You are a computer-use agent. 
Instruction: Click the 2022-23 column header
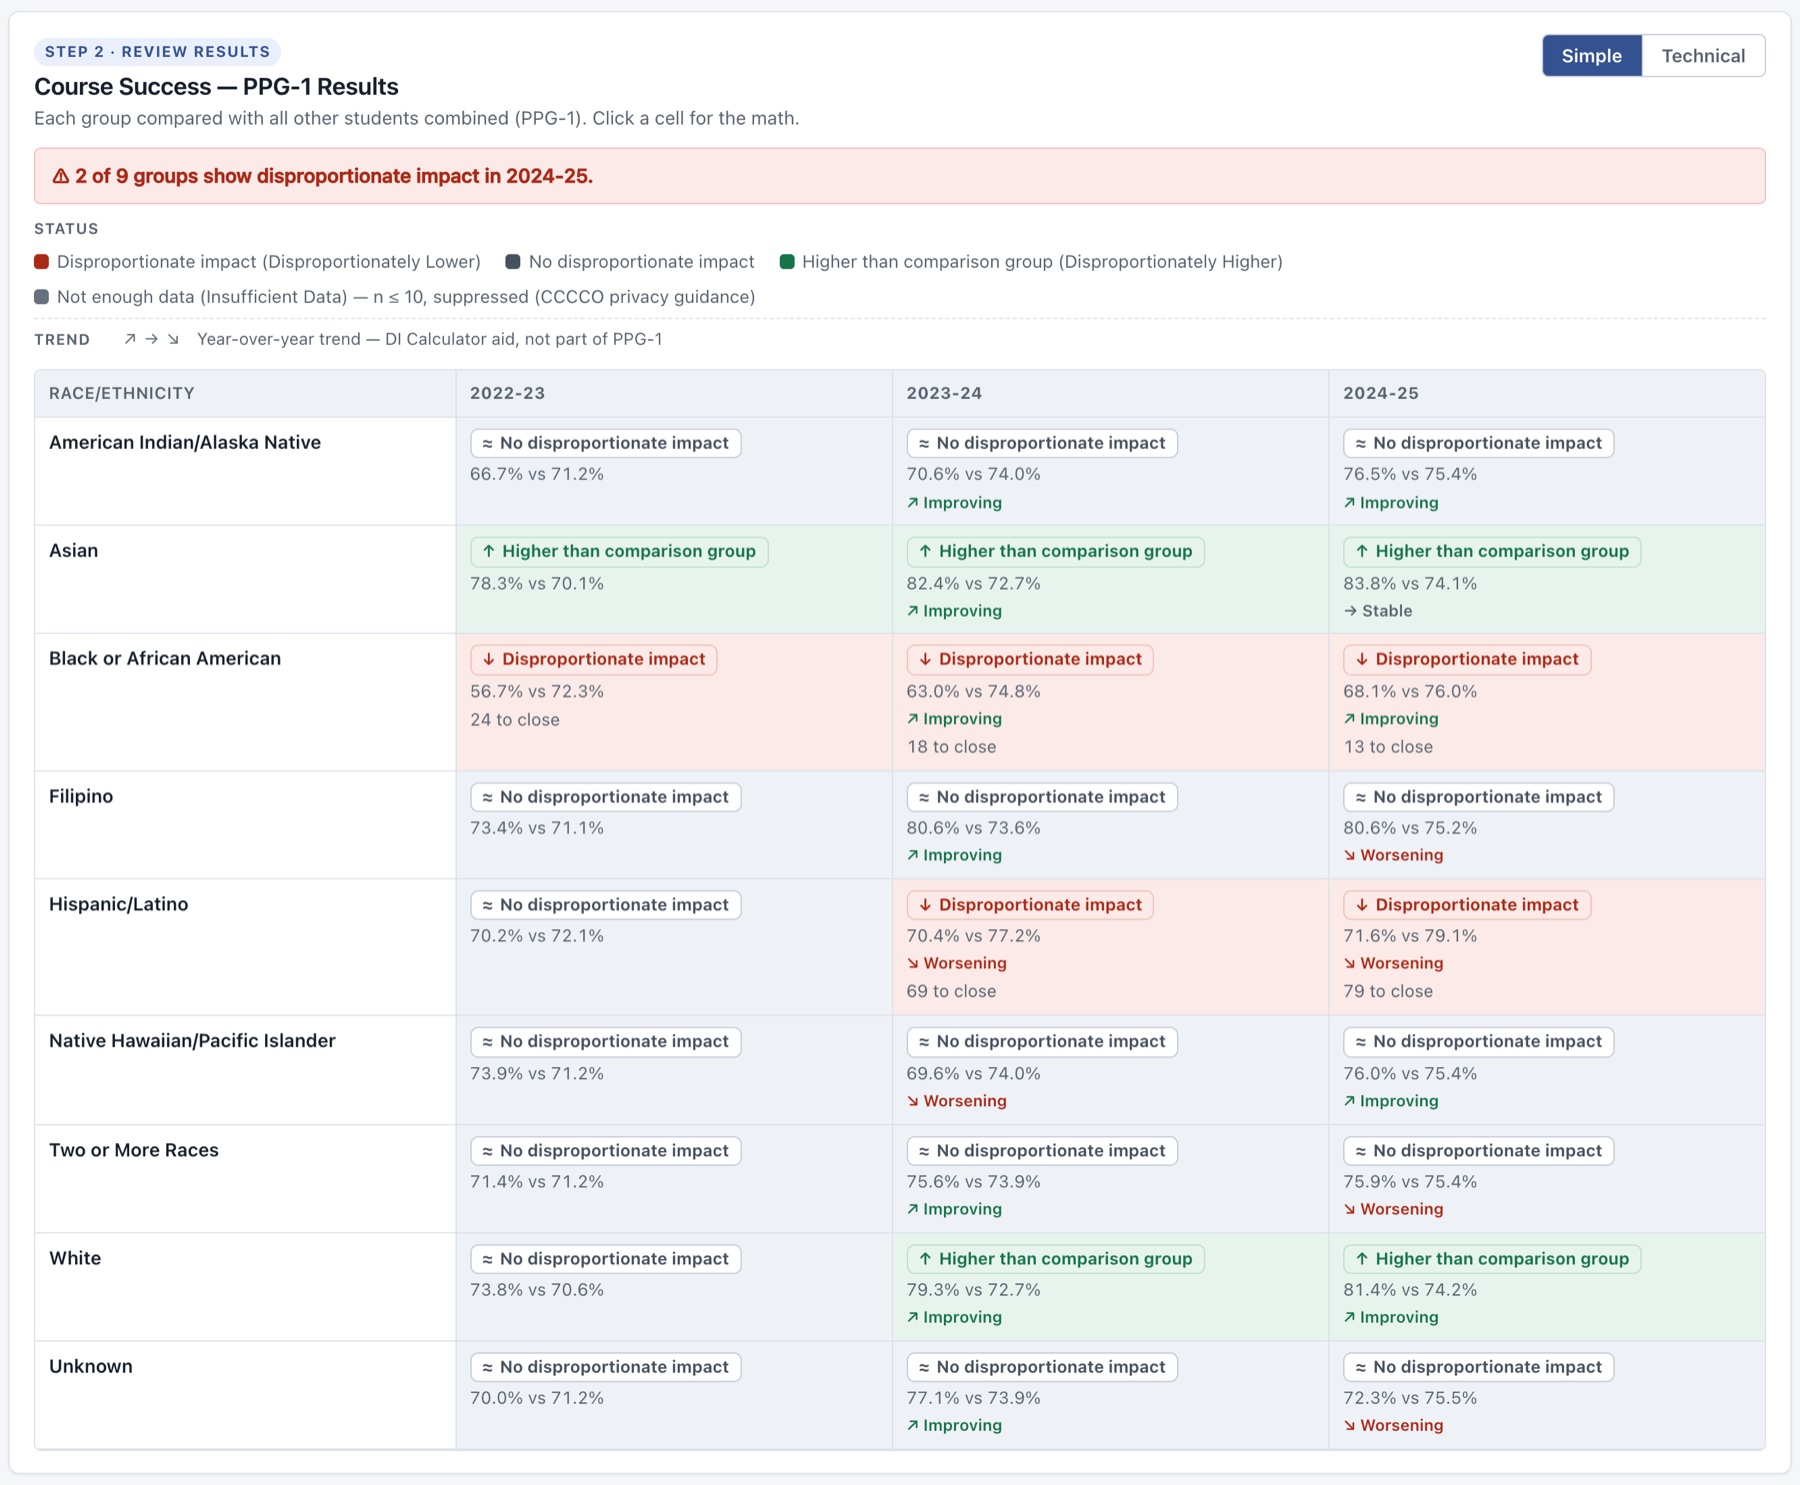coord(674,393)
